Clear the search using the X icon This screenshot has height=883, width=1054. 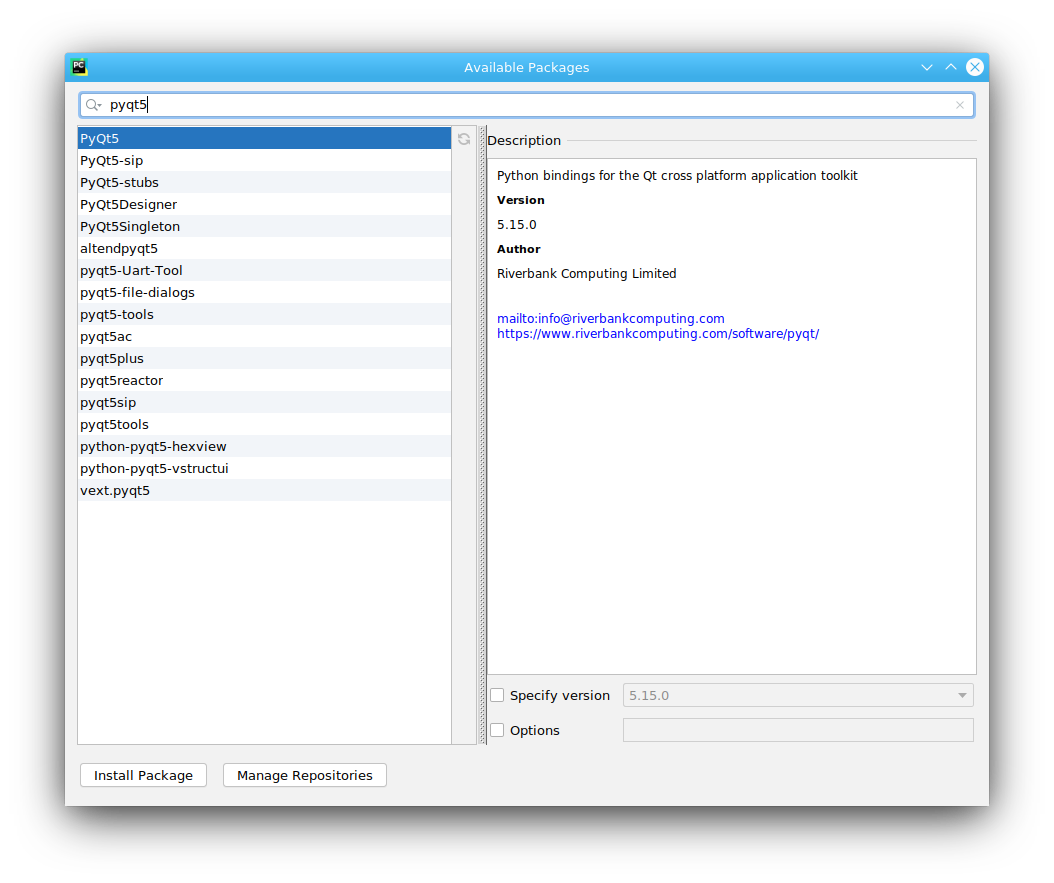[x=959, y=104]
